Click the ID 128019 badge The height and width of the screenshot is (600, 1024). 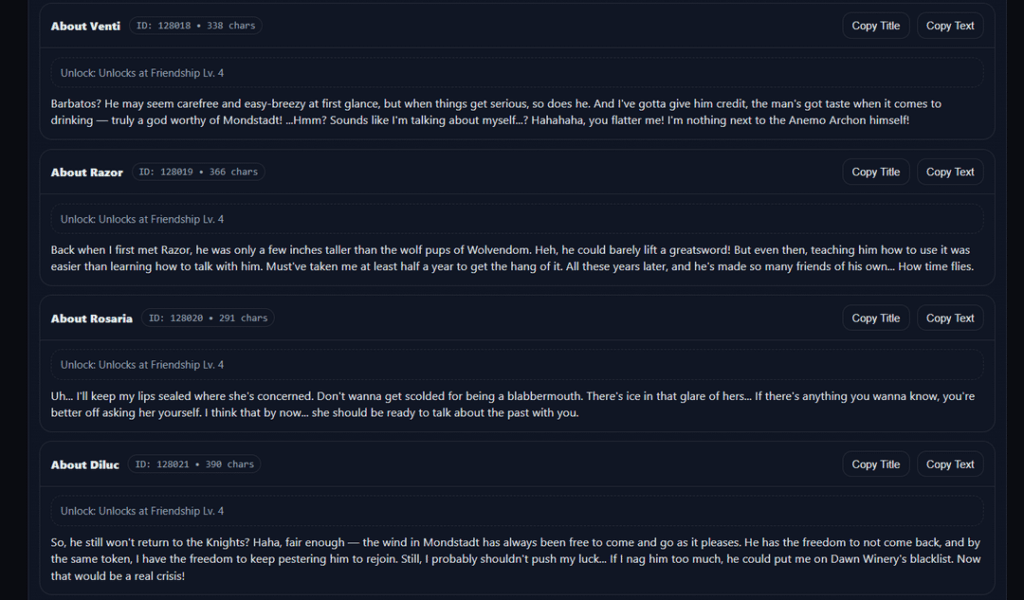coord(197,172)
